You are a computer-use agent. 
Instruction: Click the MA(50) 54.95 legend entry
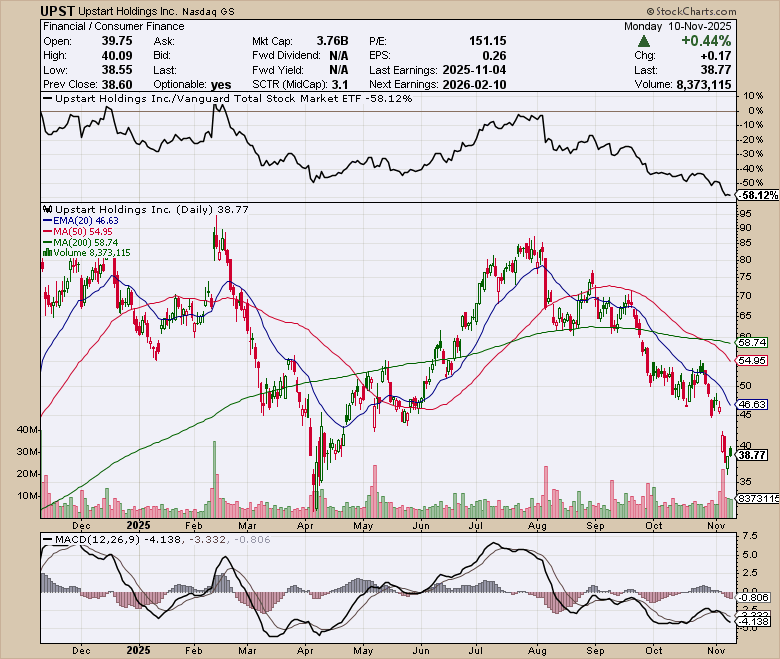78,231
